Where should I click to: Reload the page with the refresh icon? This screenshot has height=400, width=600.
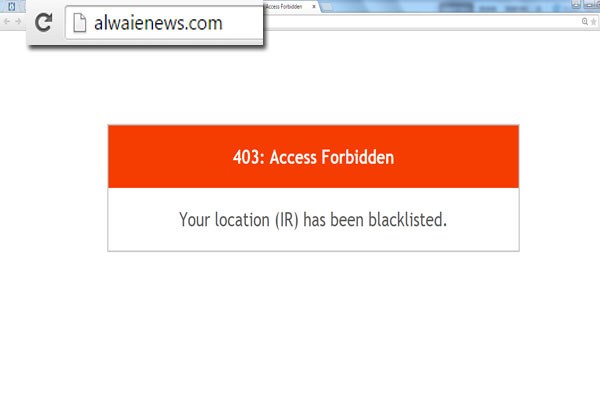(43, 22)
